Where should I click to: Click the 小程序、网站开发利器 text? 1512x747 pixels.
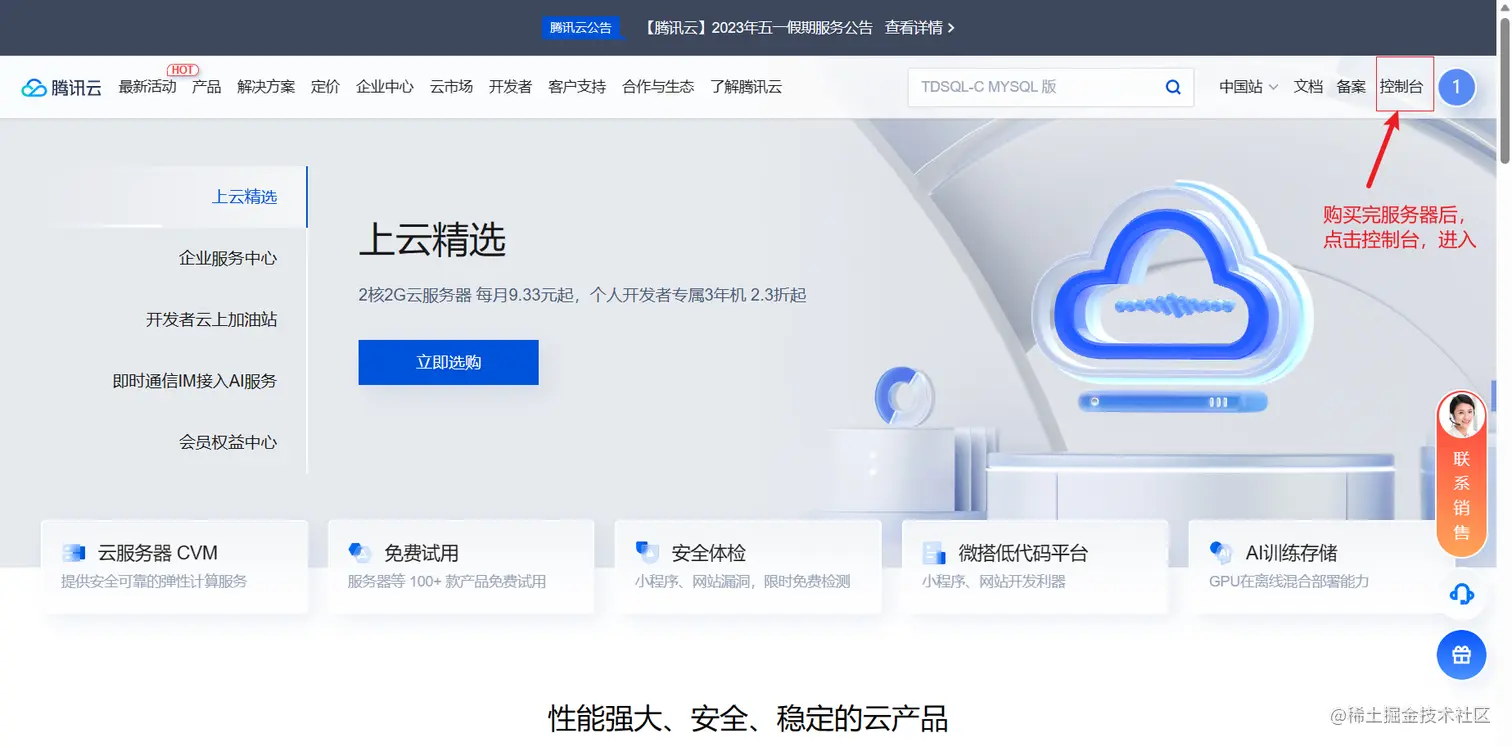994,581
